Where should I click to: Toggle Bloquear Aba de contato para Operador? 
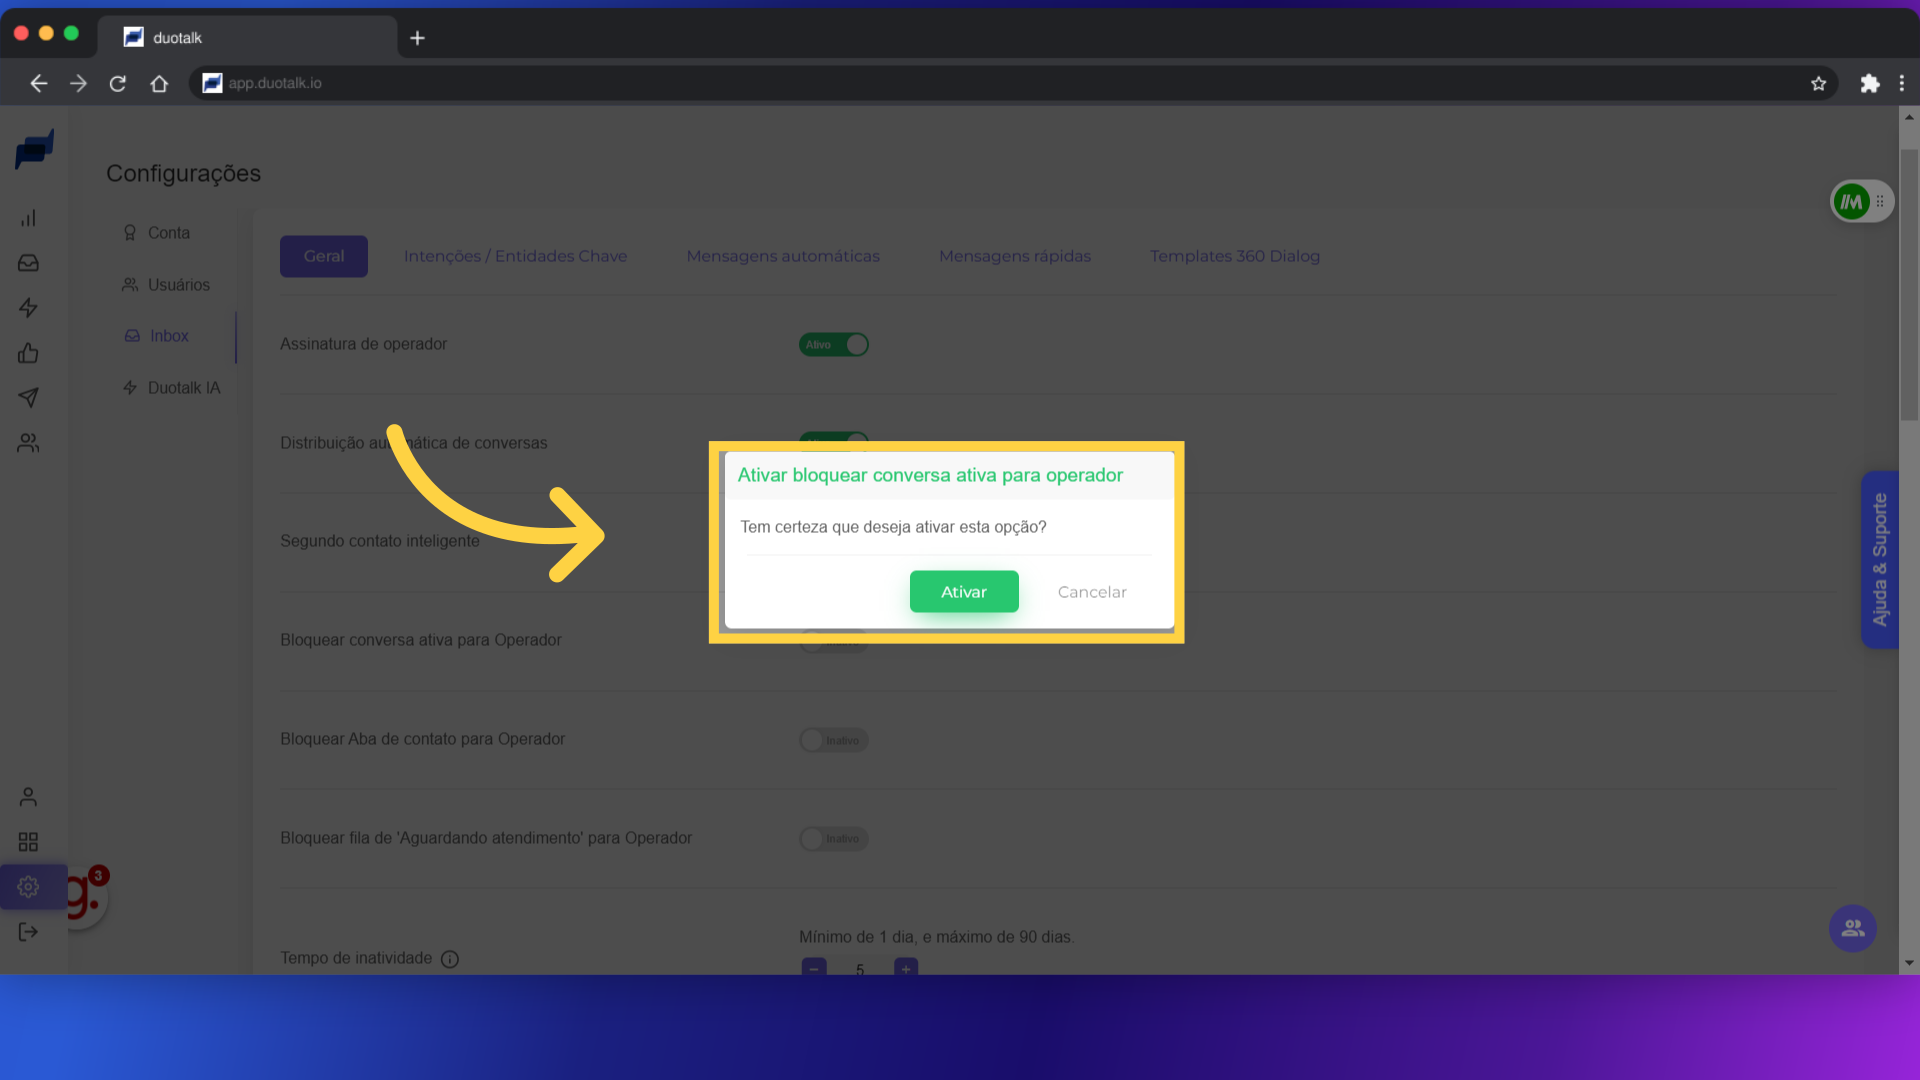[x=833, y=741]
